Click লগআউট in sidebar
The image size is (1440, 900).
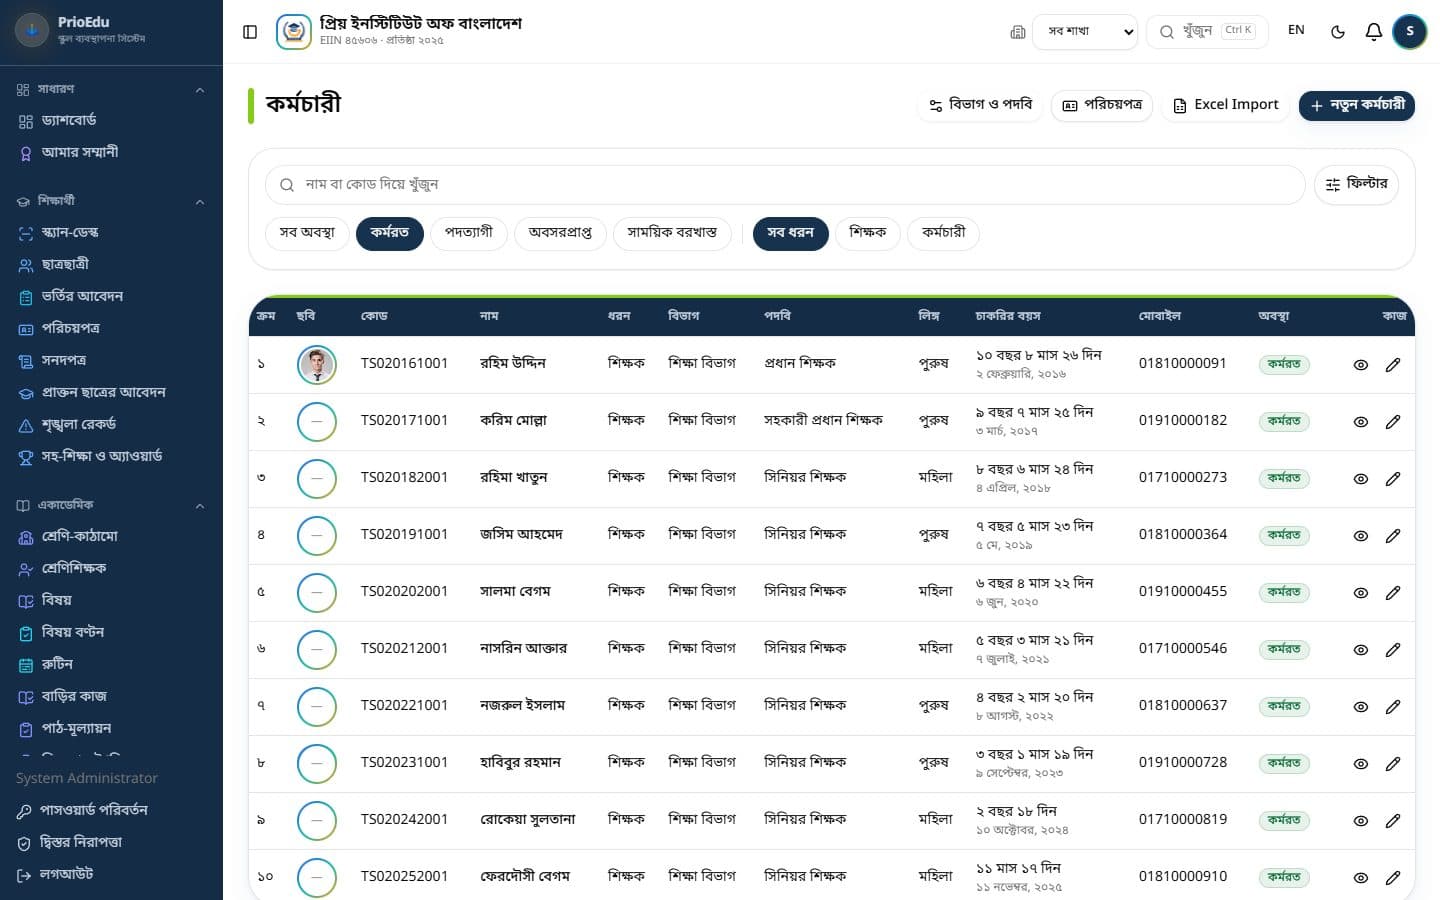click(111, 875)
